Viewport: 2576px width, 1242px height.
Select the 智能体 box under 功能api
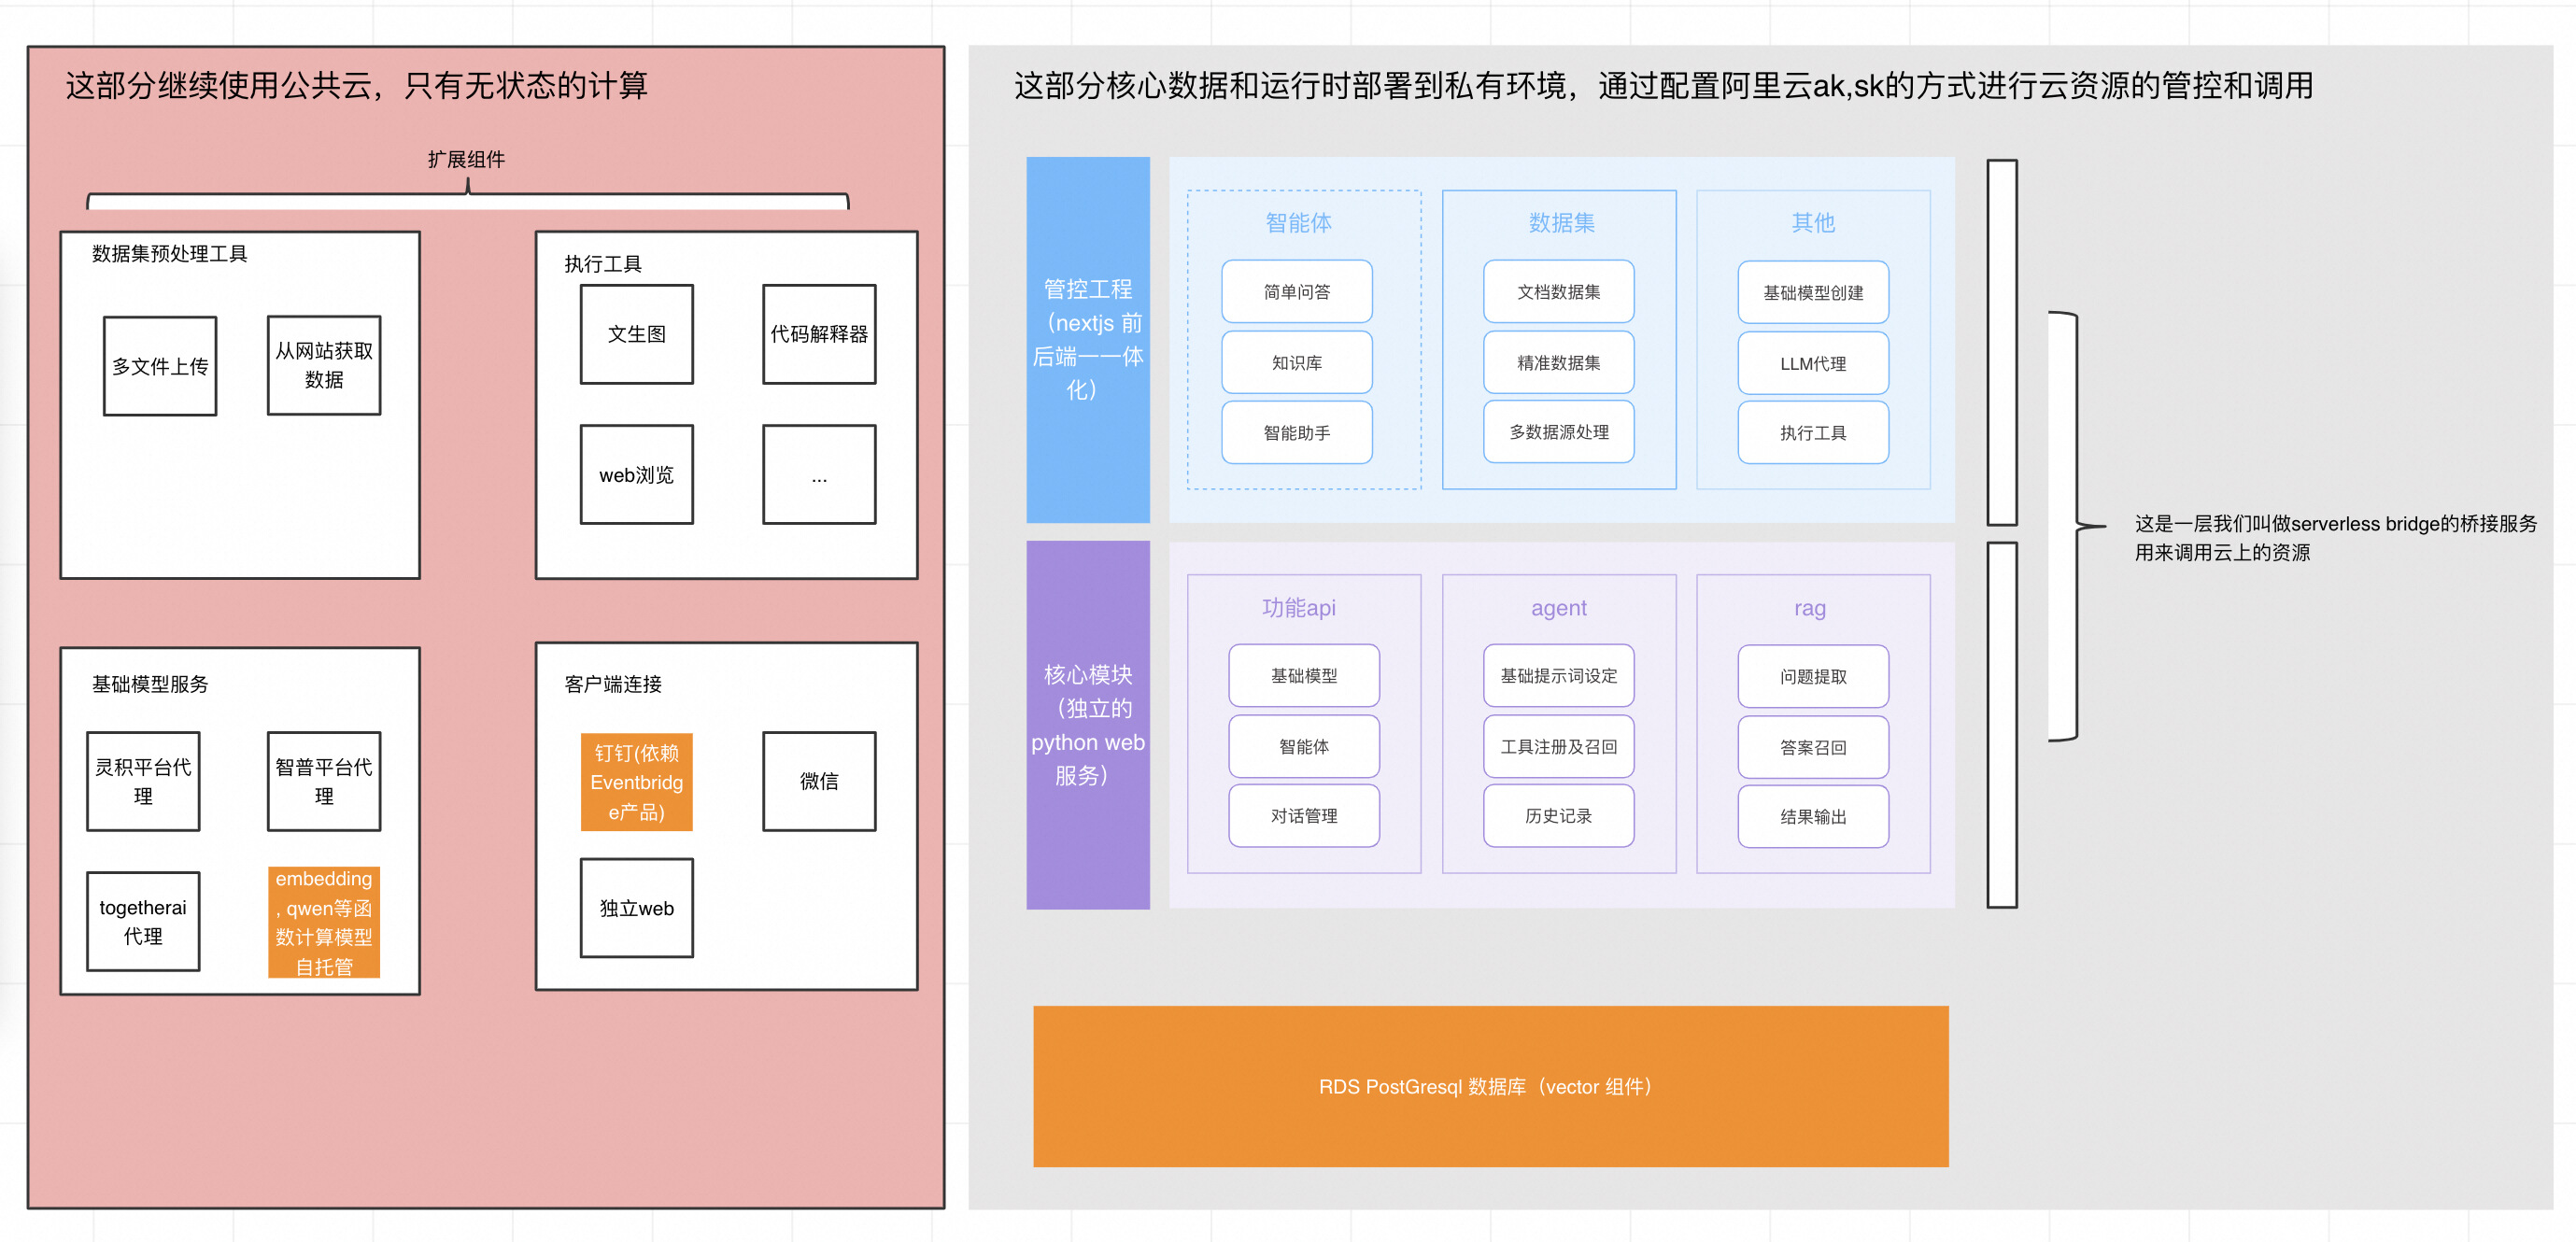(x=1304, y=746)
